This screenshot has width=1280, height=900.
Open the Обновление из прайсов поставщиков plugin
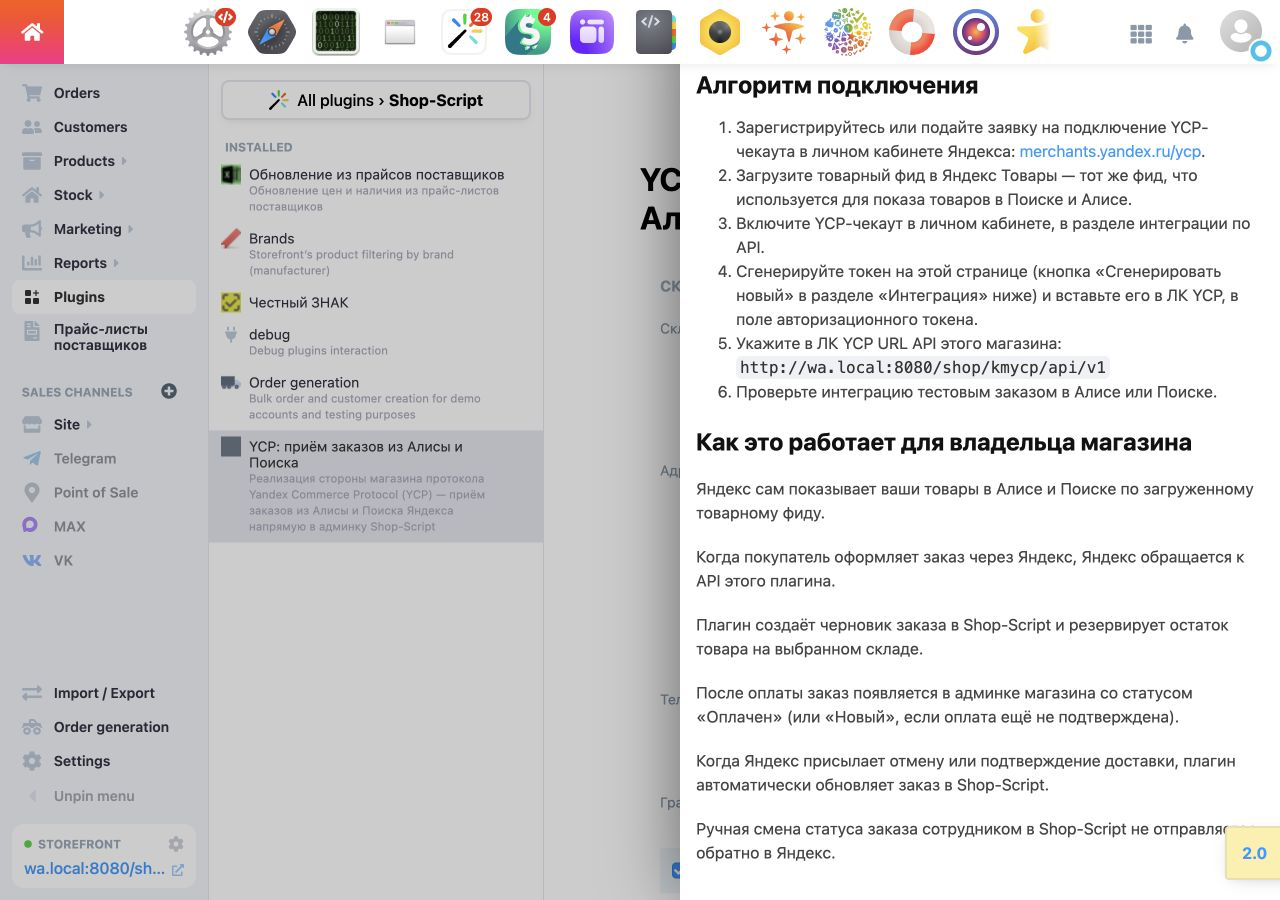point(376,190)
